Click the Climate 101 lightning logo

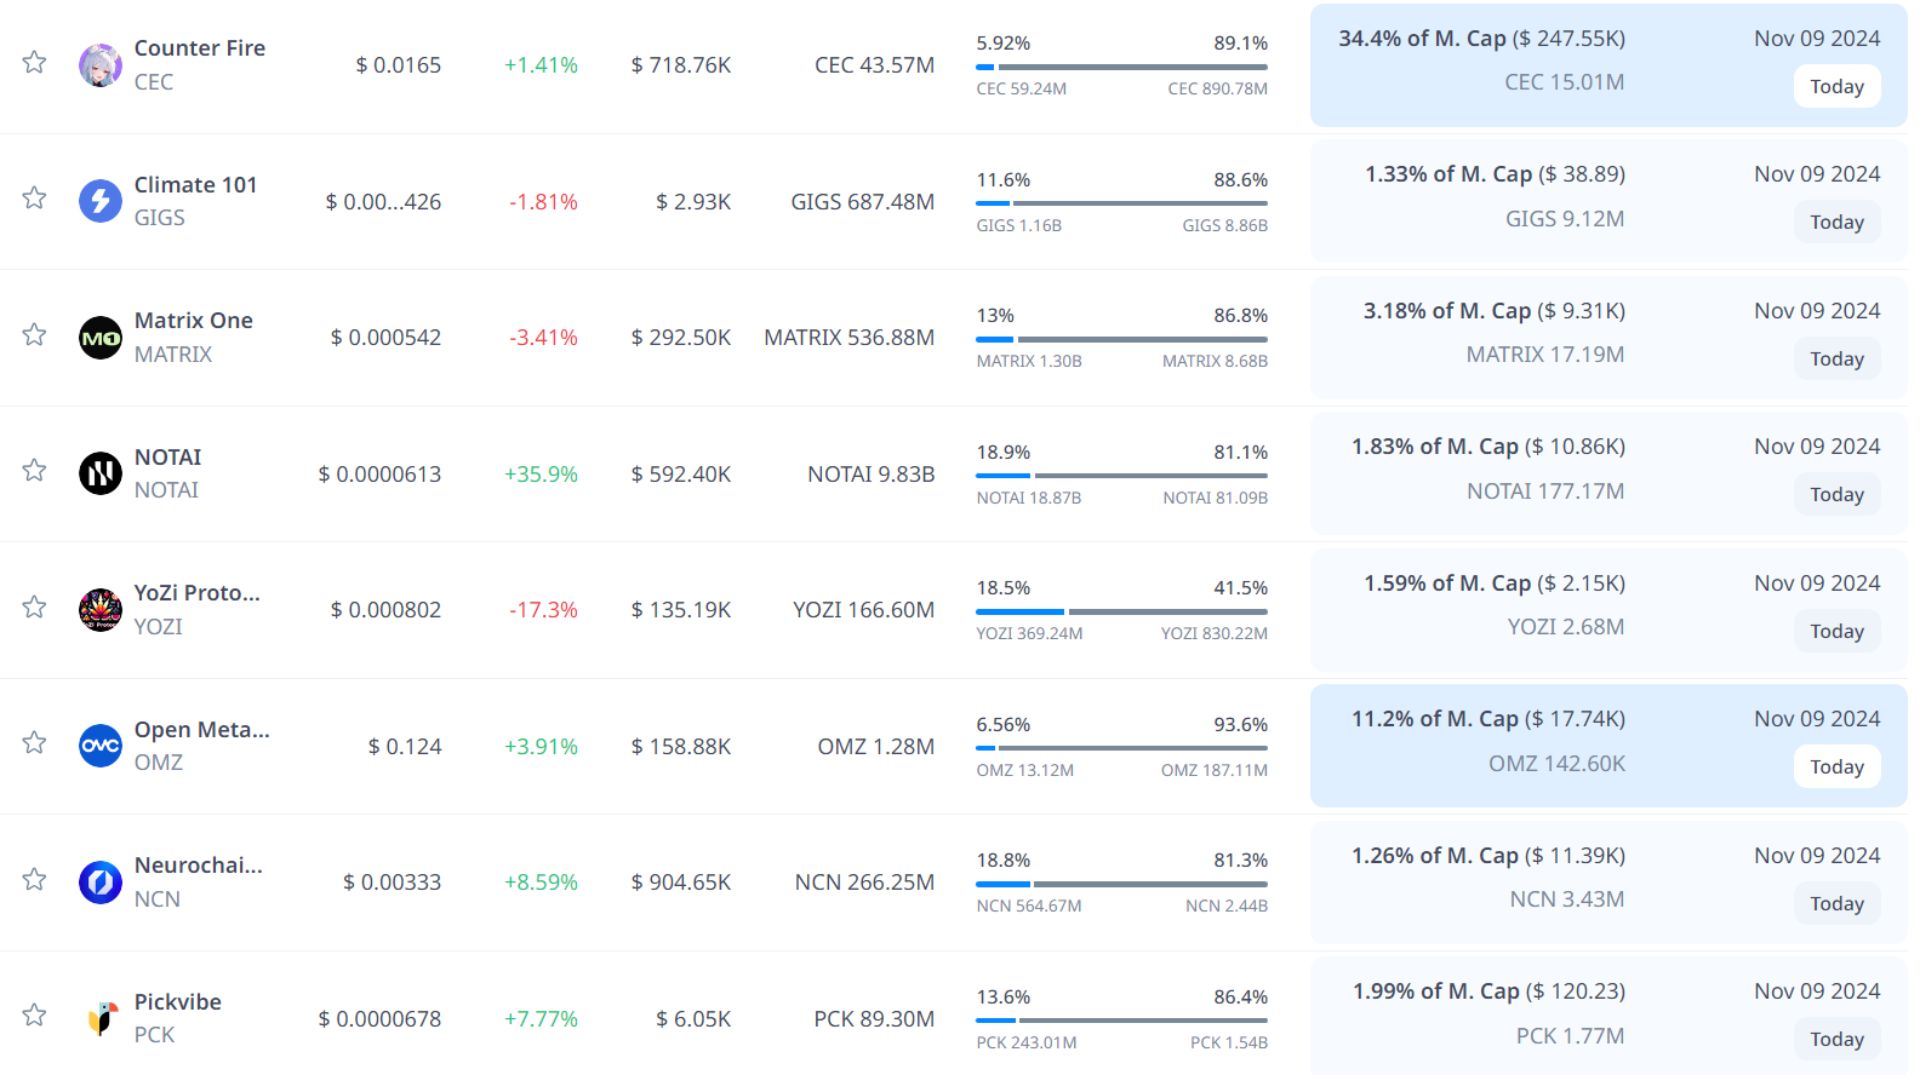[x=100, y=201]
